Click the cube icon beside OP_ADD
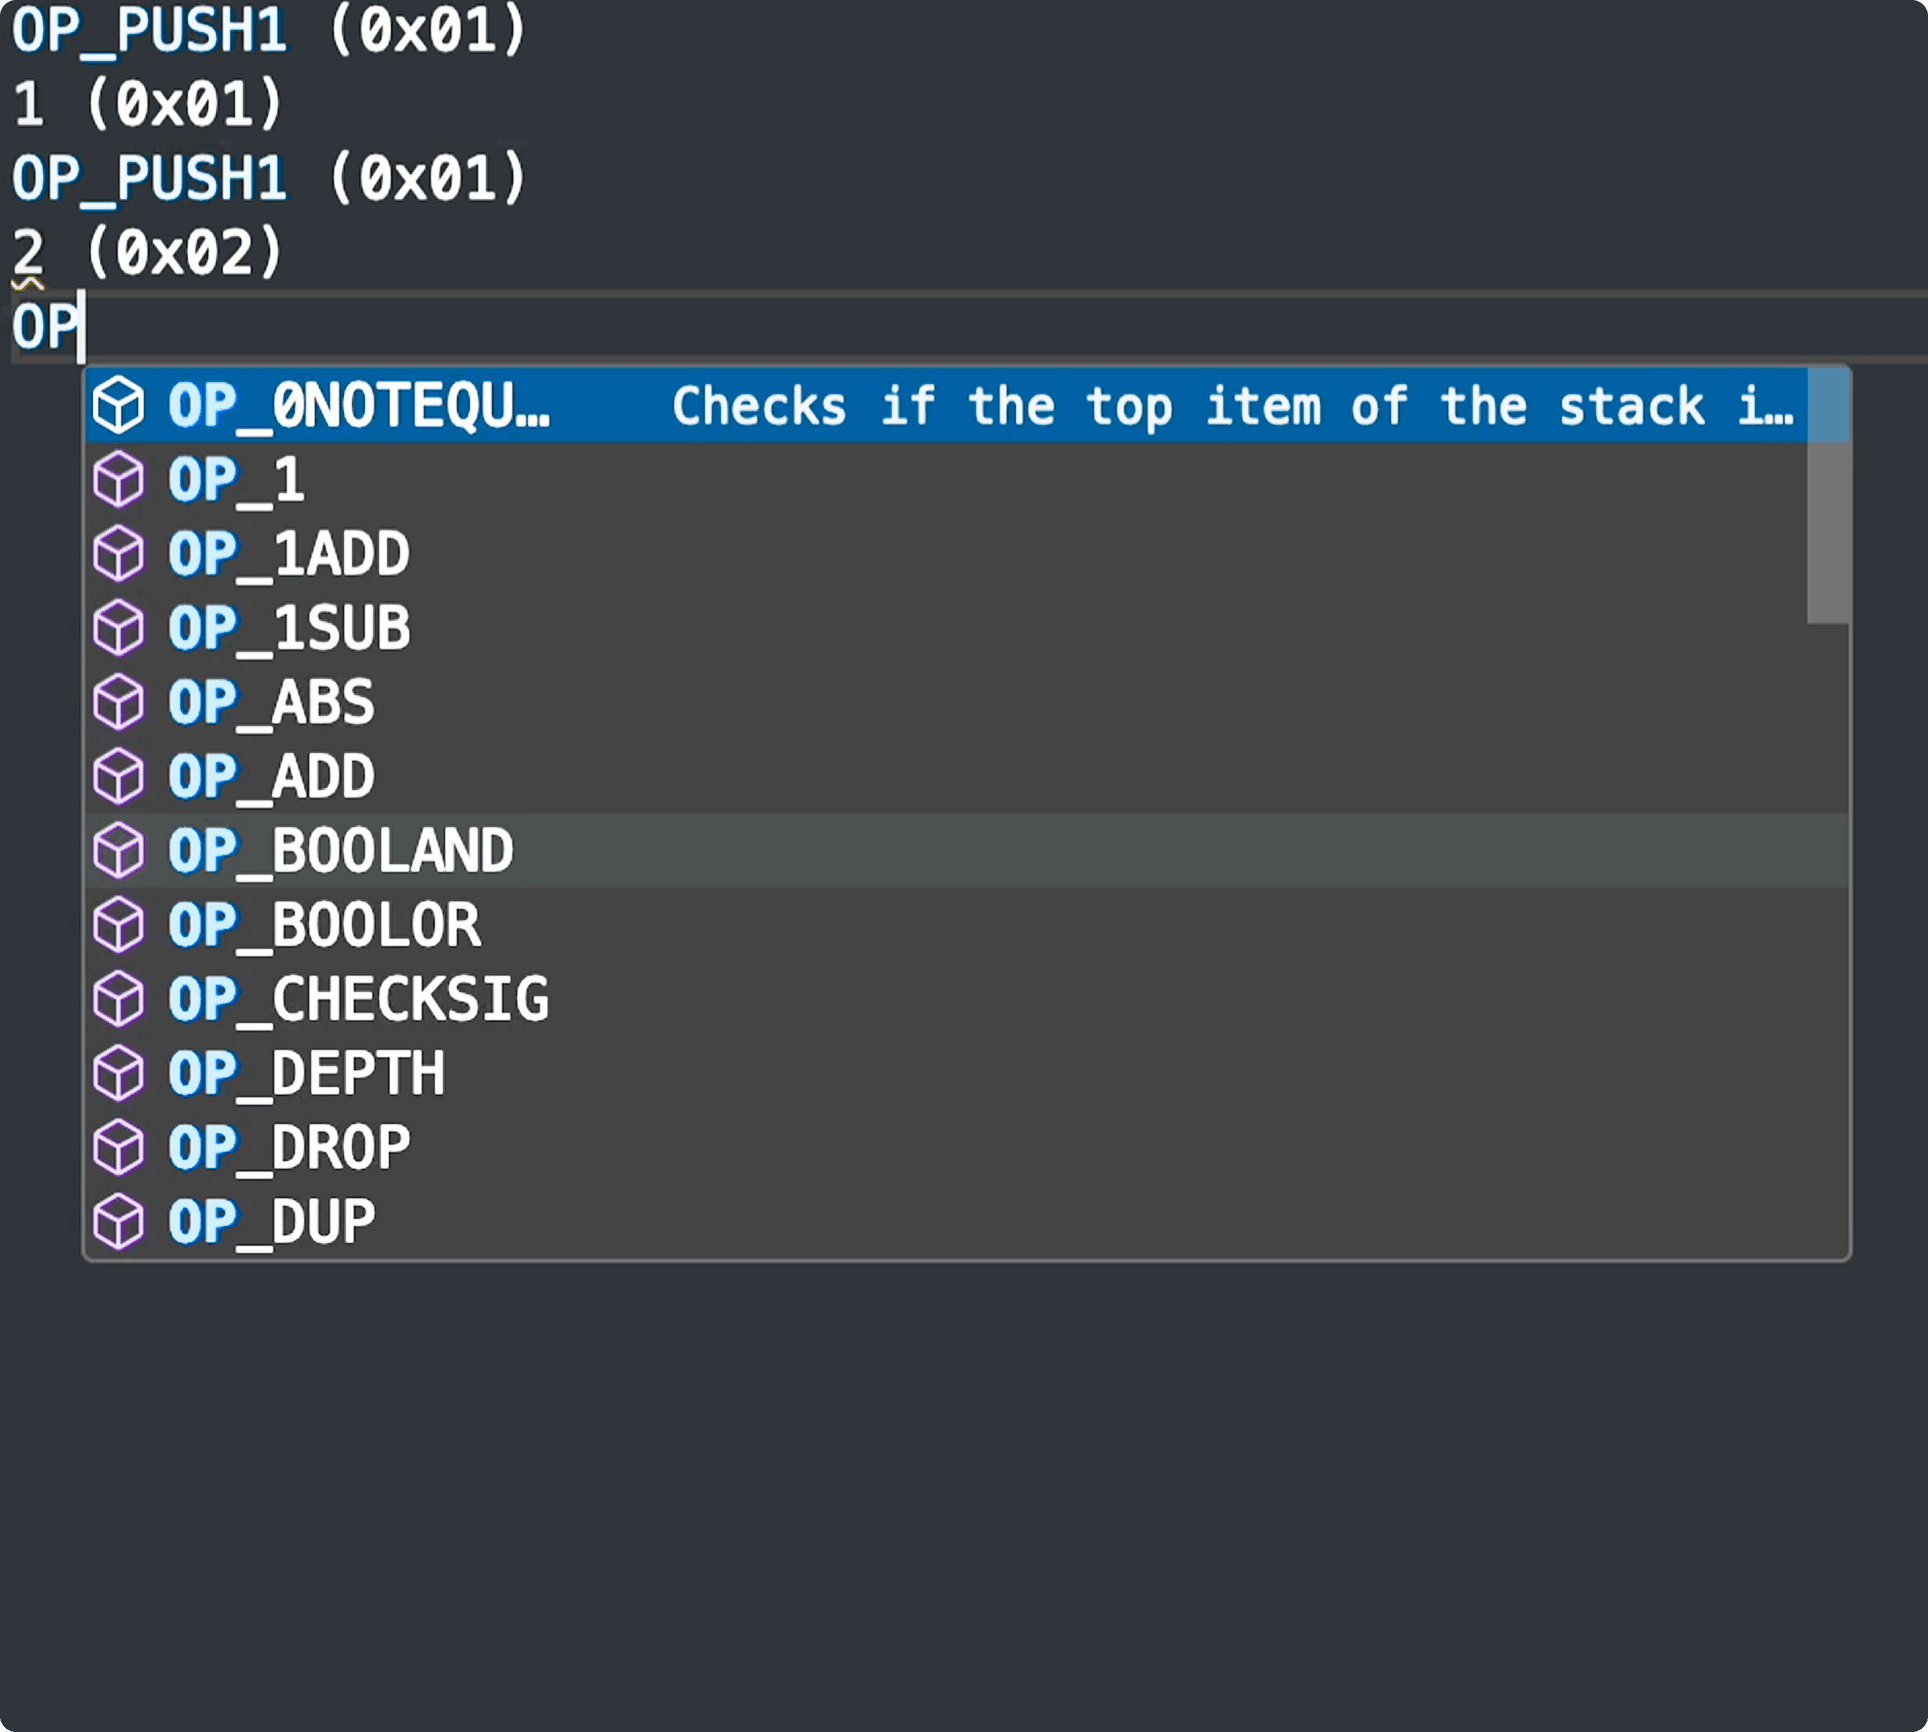 tap(118, 777)
